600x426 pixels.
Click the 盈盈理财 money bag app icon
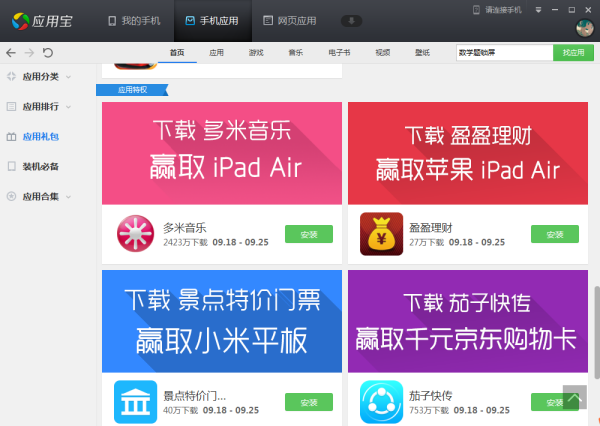(x=382, y=234)
